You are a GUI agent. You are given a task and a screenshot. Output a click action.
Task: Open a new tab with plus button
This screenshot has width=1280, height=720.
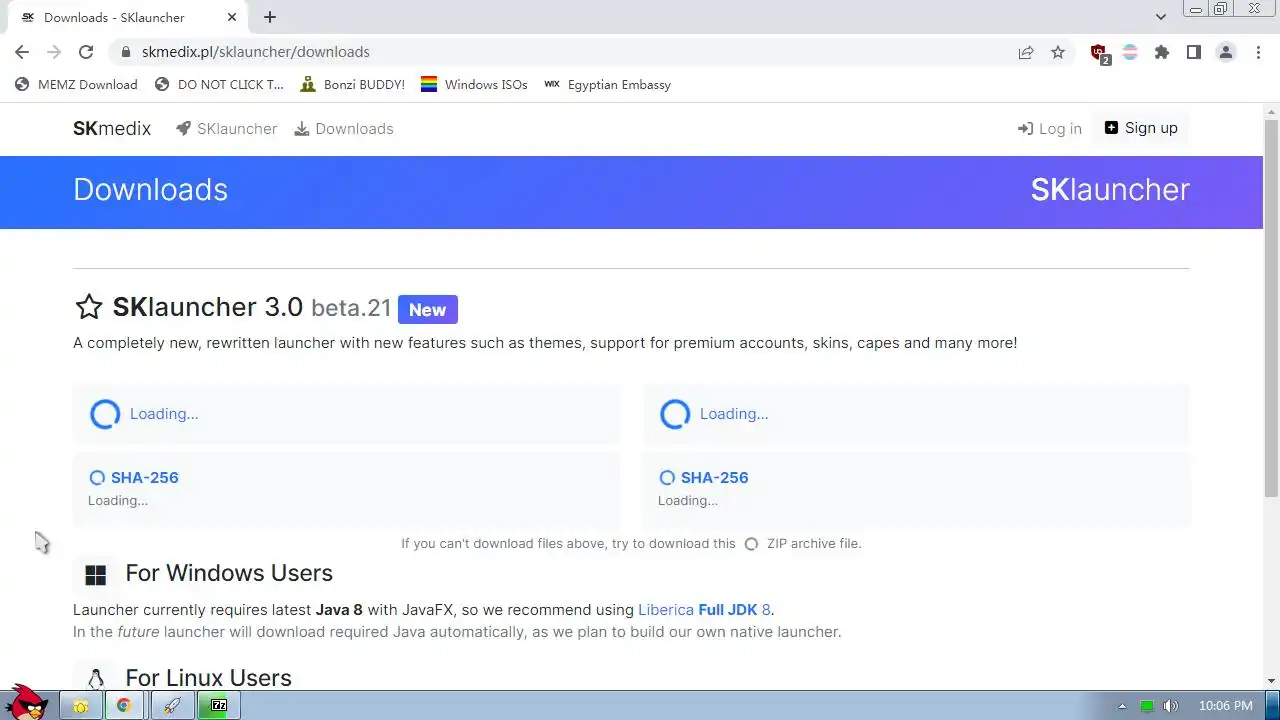pos(270,17)
